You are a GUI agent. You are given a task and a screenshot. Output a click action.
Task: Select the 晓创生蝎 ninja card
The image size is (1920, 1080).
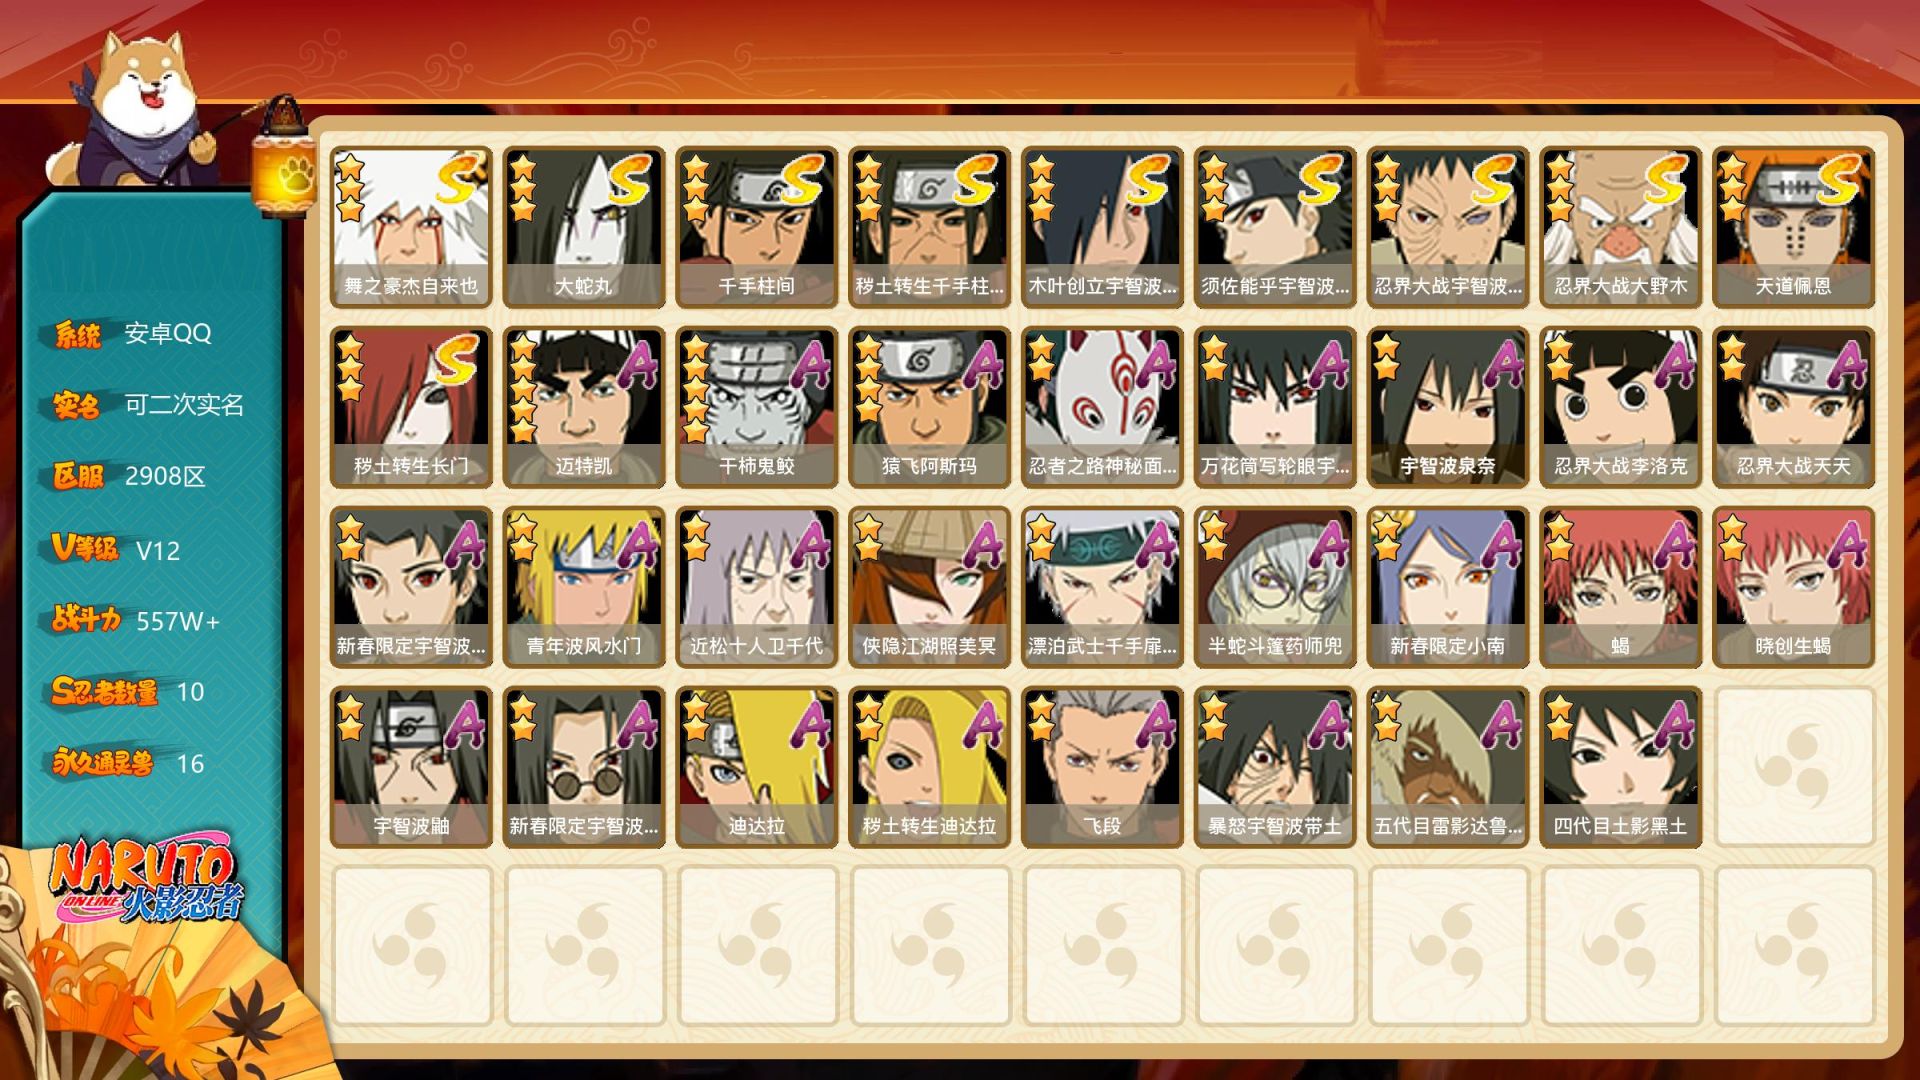(1793, 587)
